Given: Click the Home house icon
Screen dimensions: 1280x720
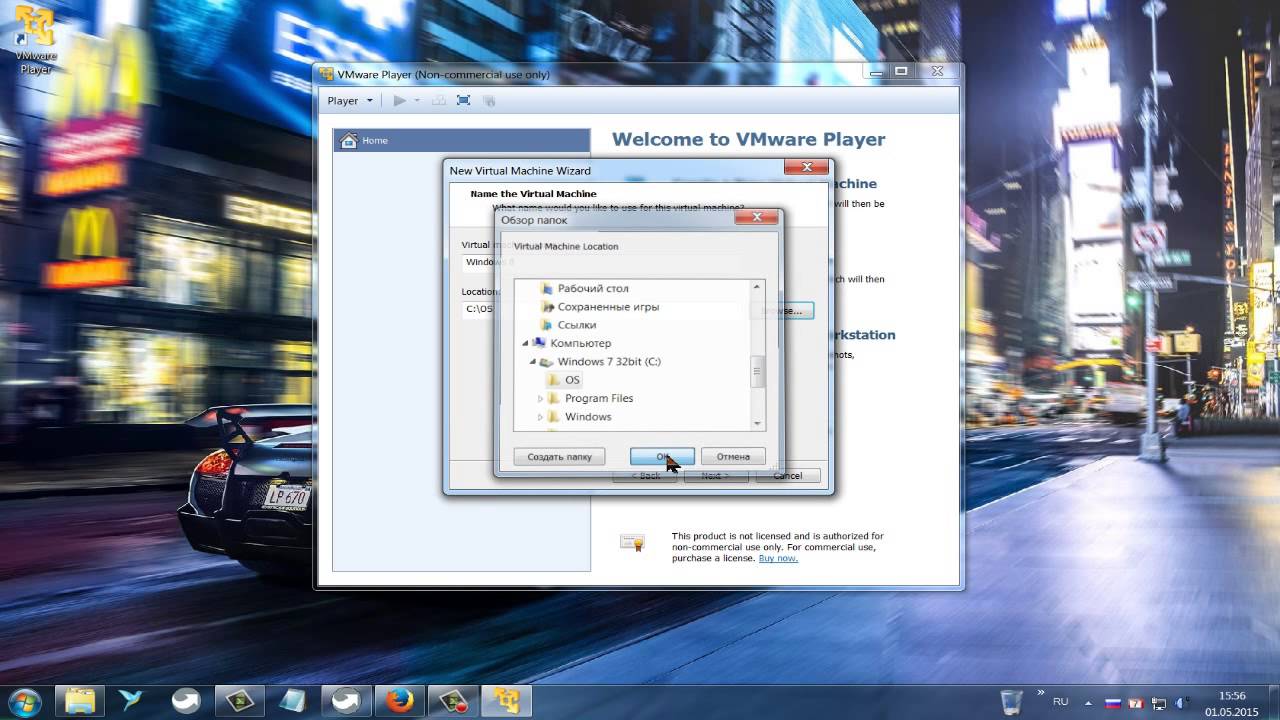Looking at the screenshot, I should (x=348, y=140).
